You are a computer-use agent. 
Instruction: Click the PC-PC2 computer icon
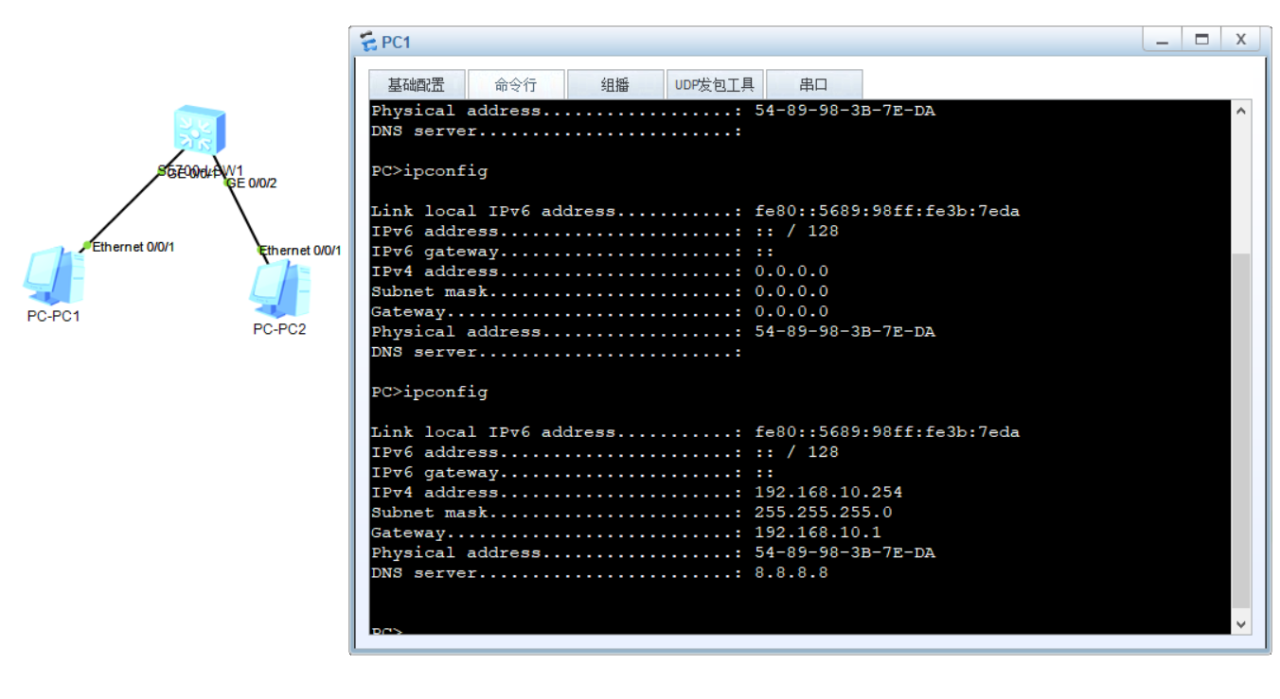click(x=280, y=288)
